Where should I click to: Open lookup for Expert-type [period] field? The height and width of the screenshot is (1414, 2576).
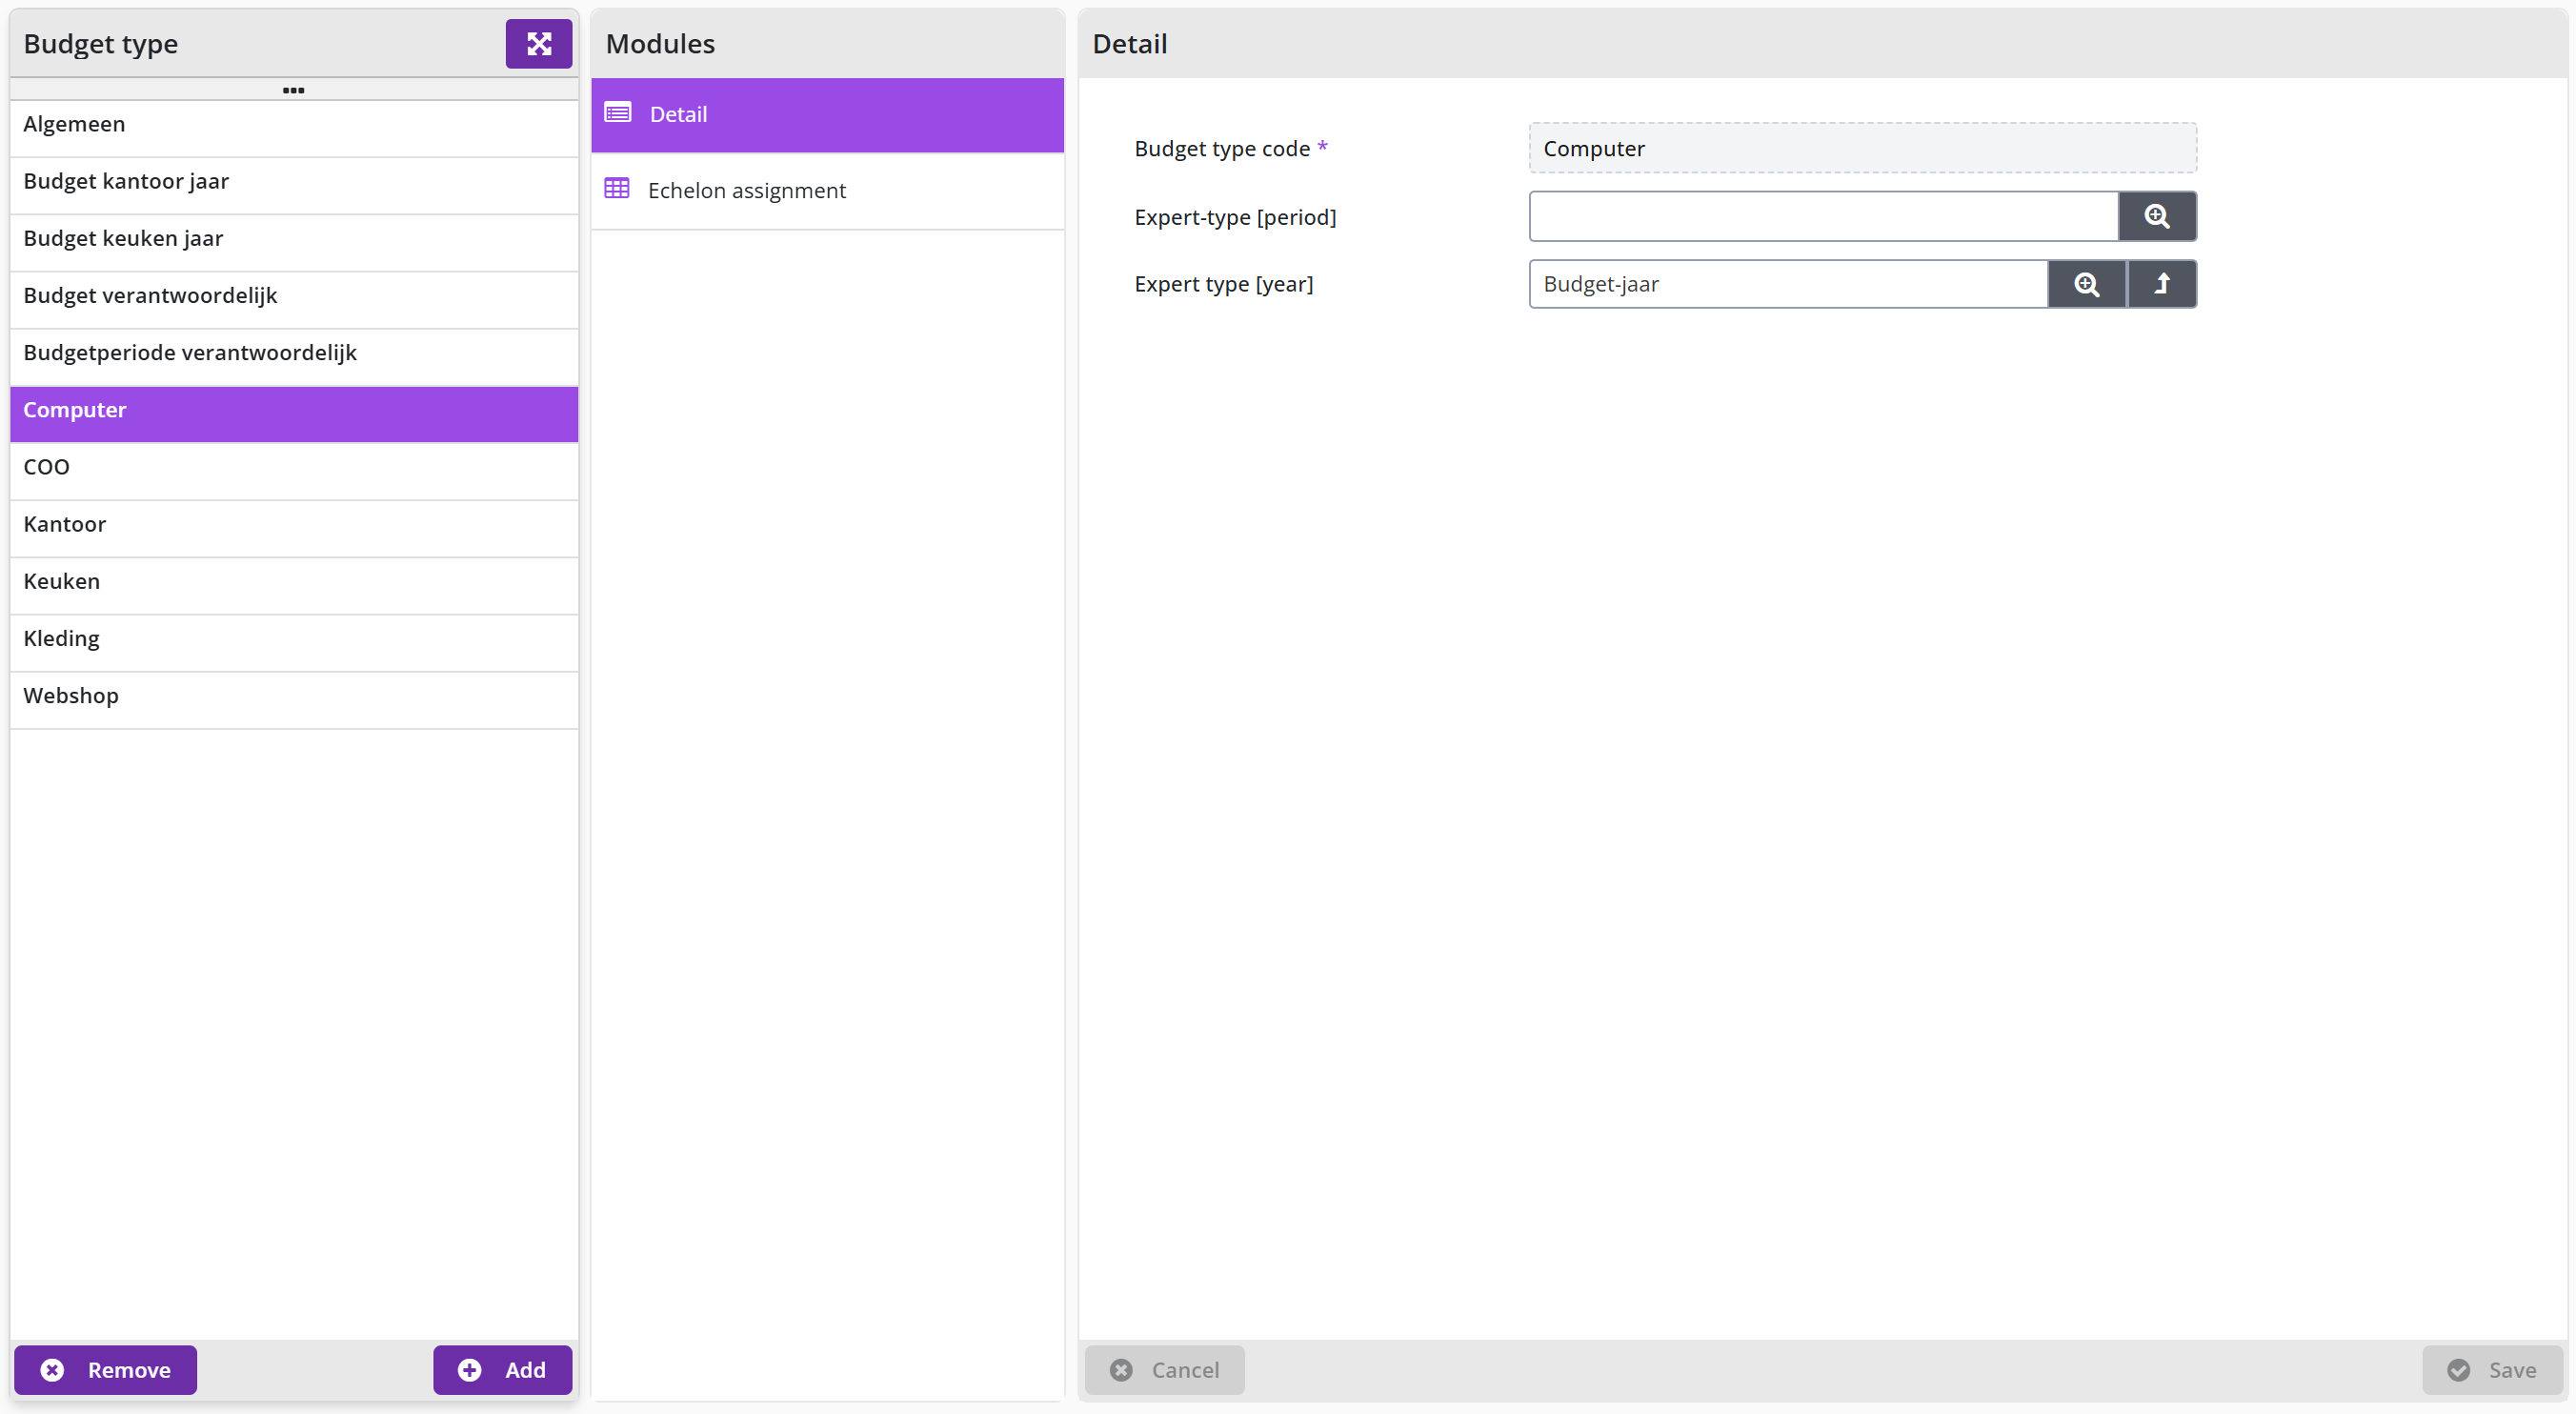pos(2157,216)
